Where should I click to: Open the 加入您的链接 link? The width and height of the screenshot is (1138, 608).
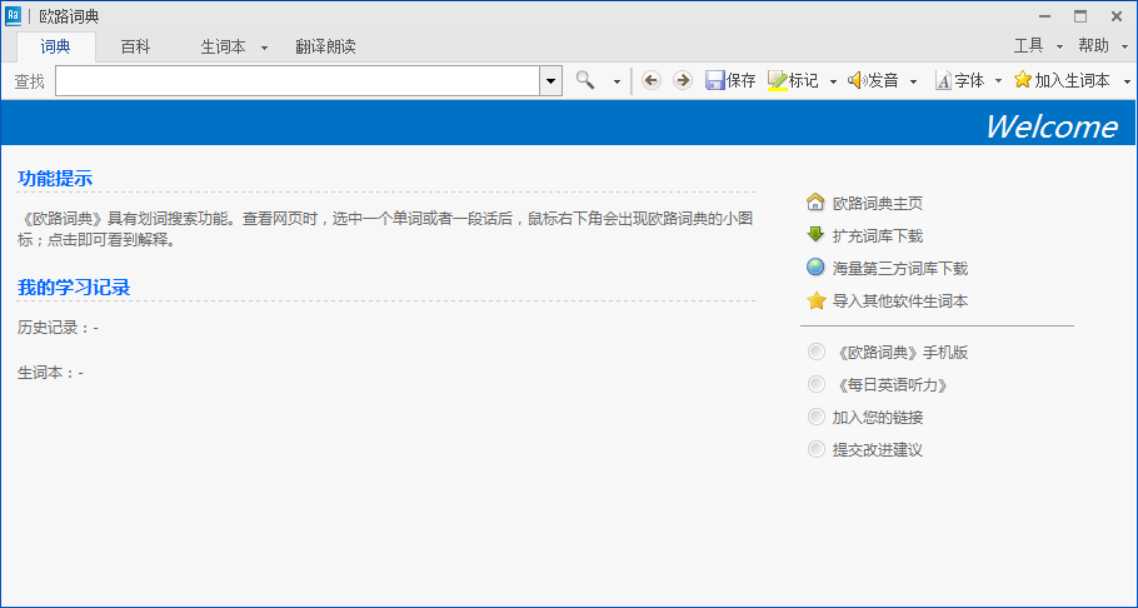coord(877,417)
